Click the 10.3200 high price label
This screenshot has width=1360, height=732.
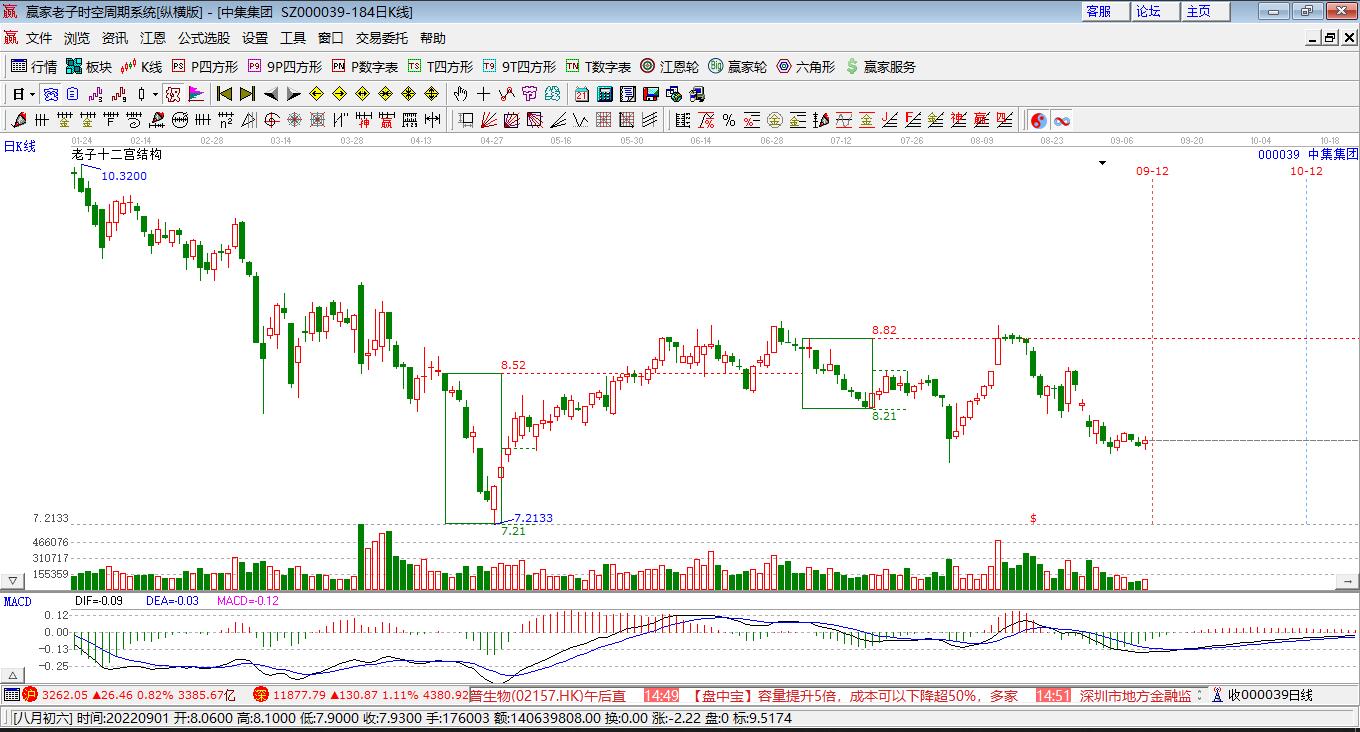click(x=125, y=176)
